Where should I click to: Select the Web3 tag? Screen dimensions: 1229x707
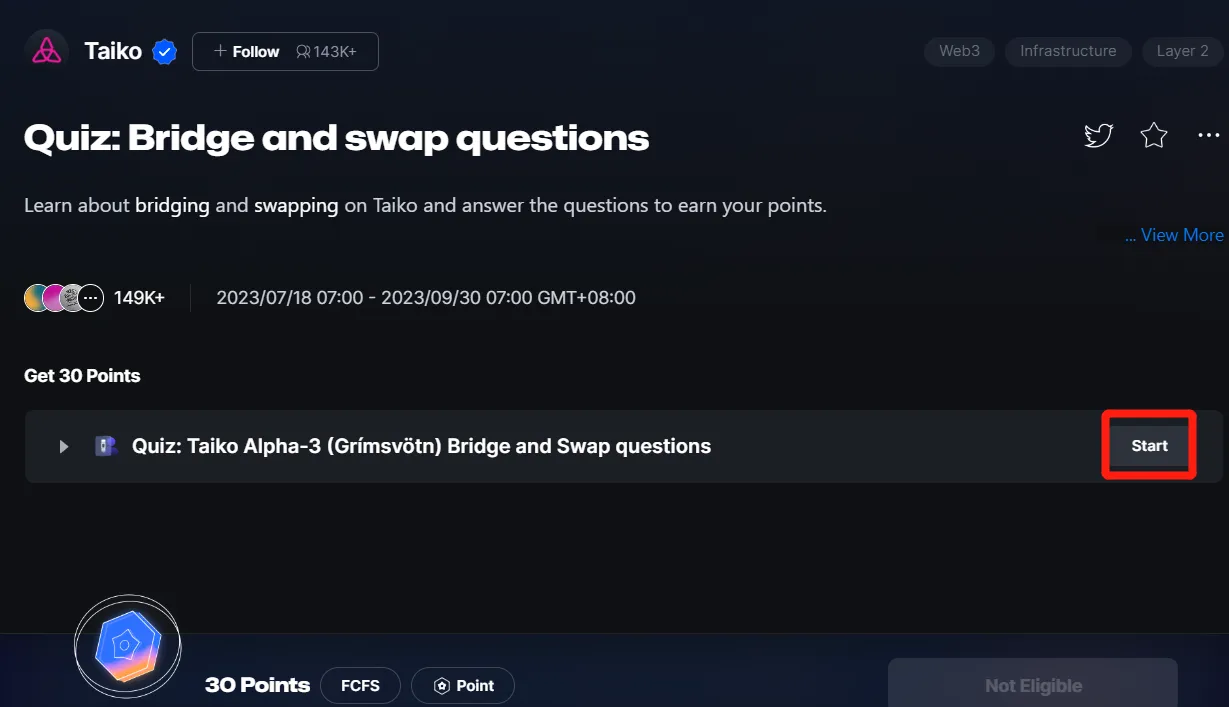point(959,51)
